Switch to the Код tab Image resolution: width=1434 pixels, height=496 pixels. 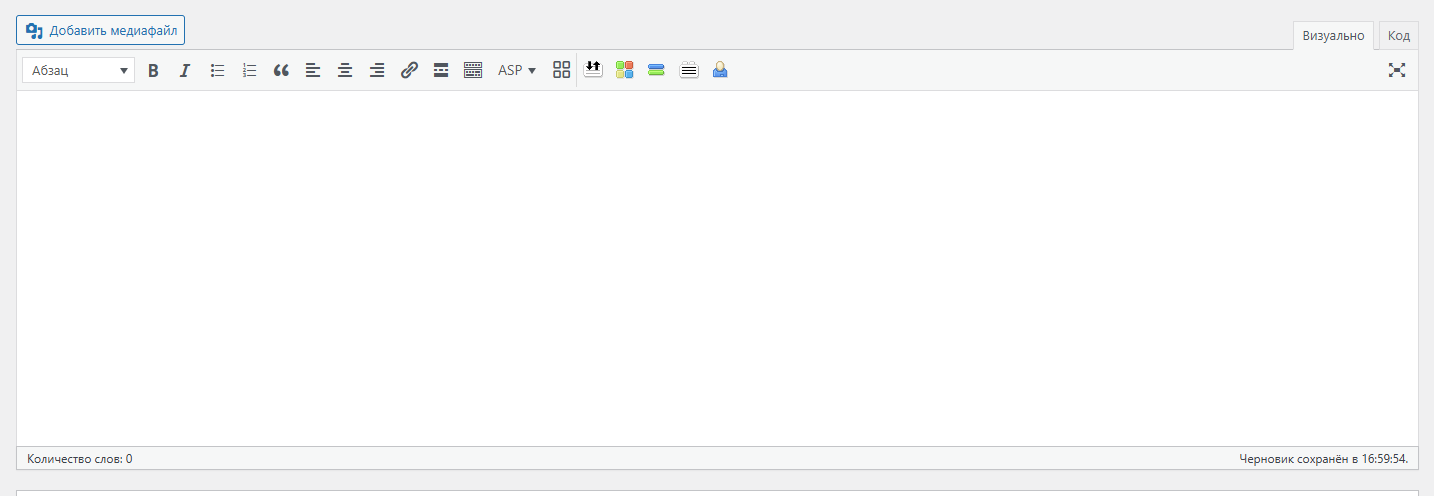click(x=1398, y=36)
